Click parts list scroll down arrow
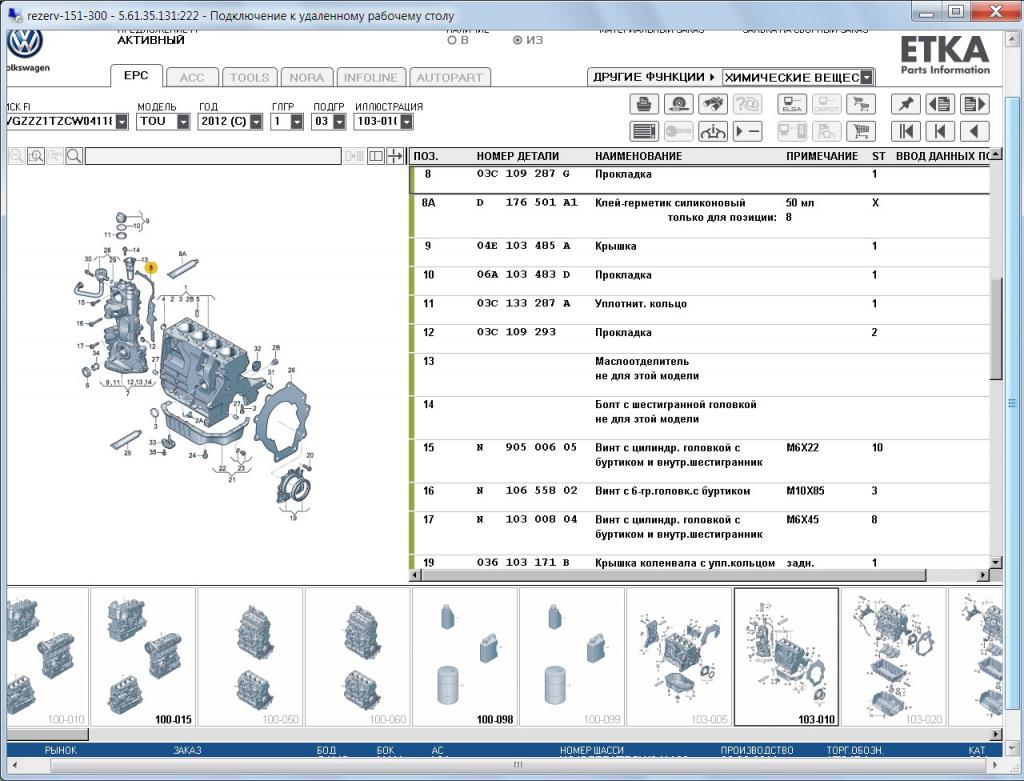The height and width of the screenshot is (781, 1024). 995,562
